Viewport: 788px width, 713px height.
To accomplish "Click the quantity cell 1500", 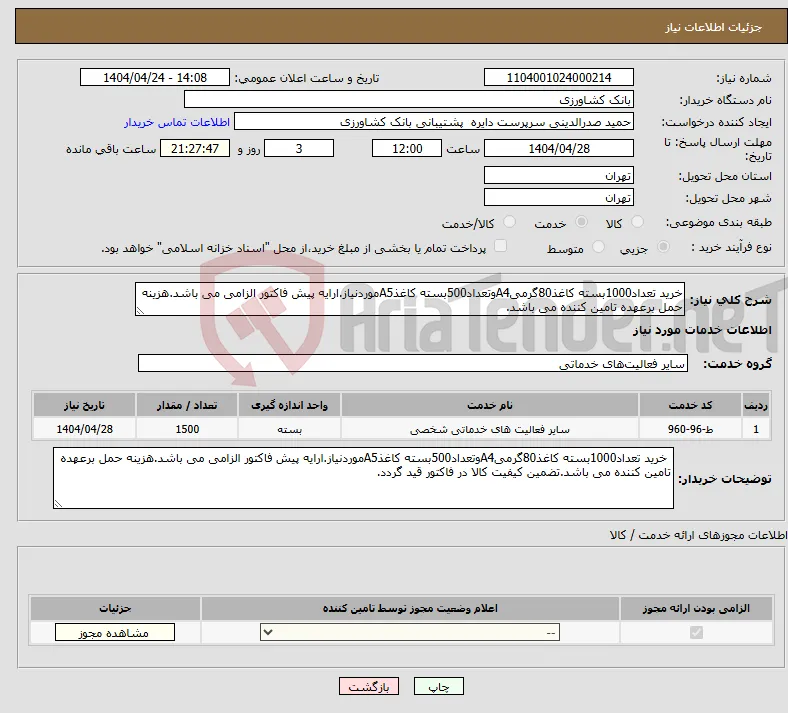I will [186, 429].
